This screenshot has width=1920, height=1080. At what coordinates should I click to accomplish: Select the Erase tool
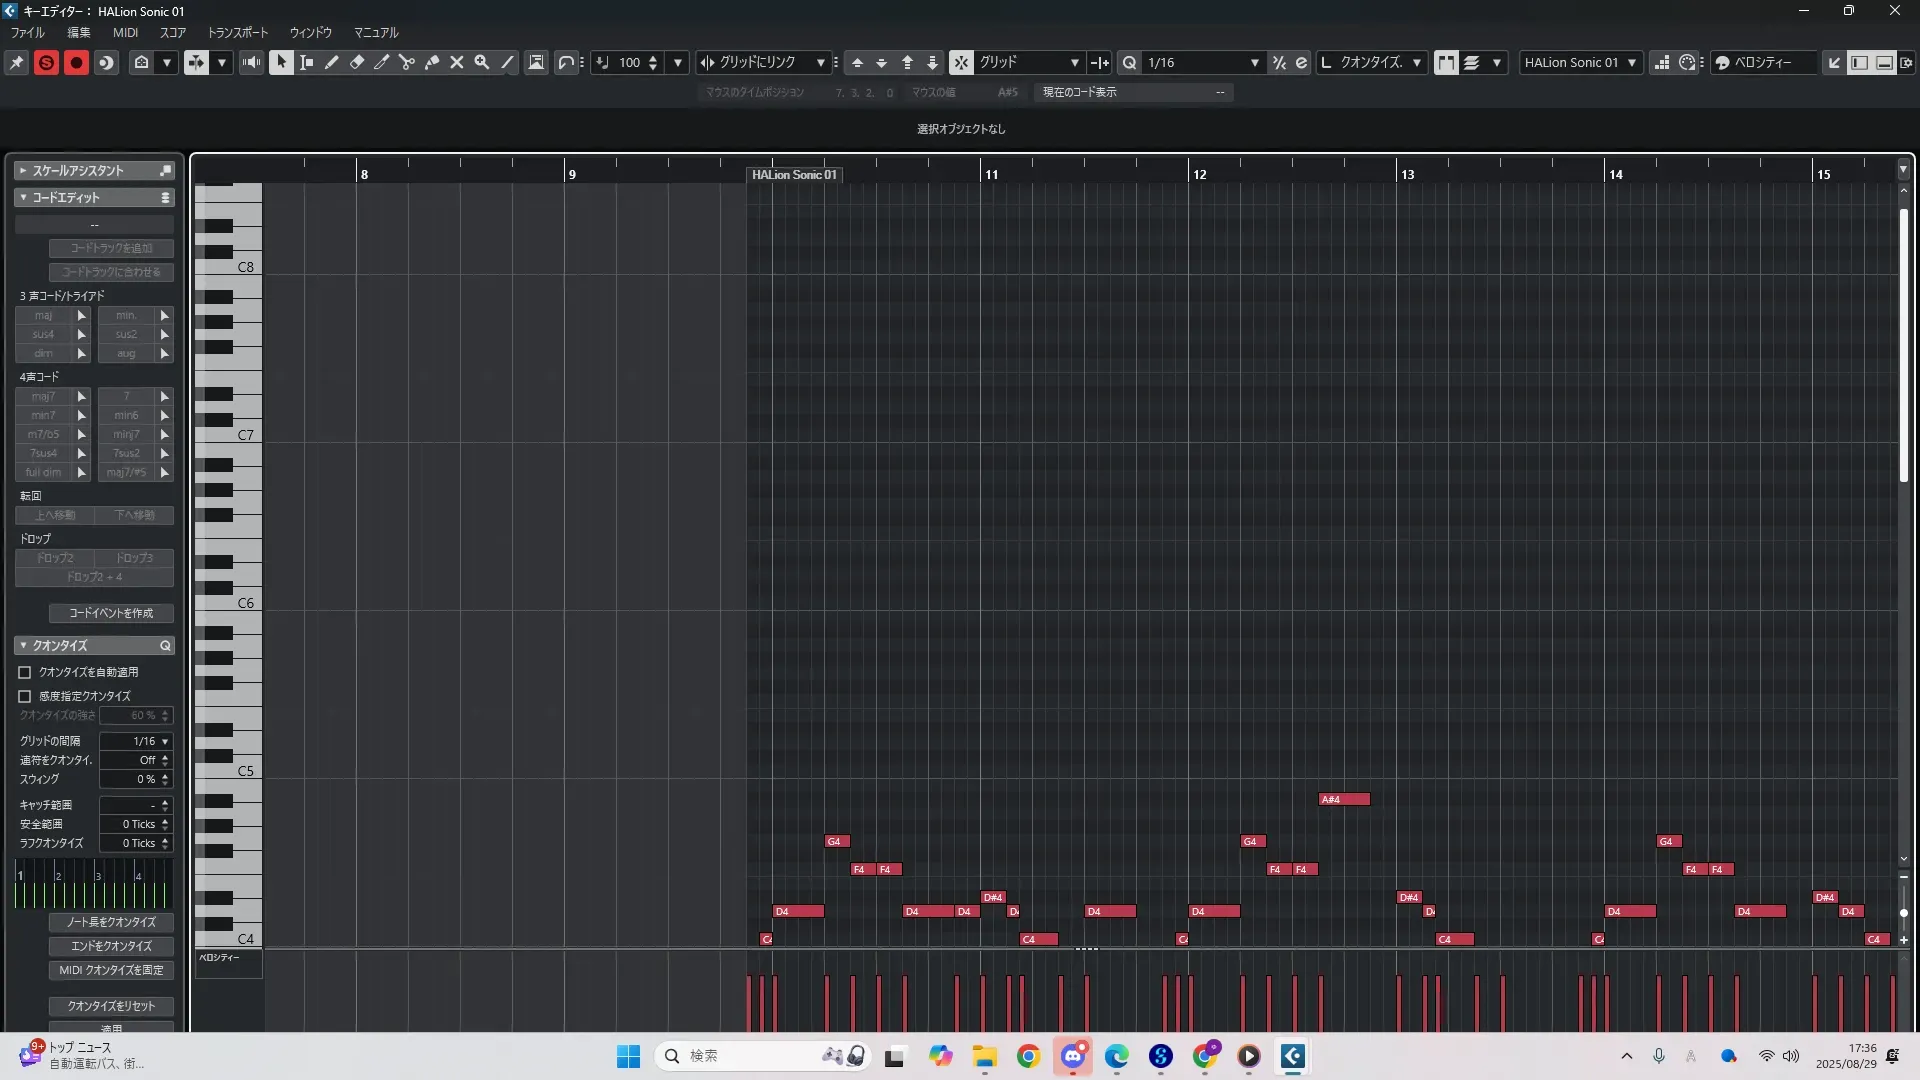[x=357, y=62]
